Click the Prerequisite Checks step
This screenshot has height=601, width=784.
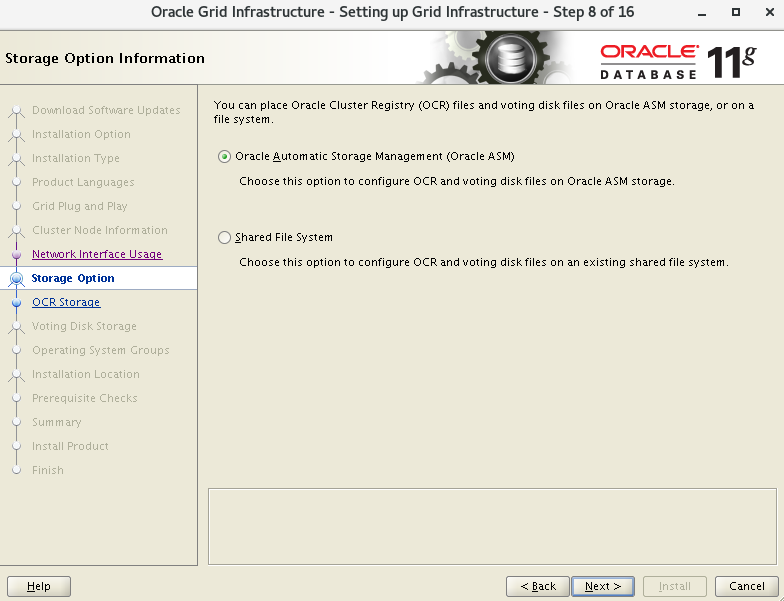click(84, 398)
